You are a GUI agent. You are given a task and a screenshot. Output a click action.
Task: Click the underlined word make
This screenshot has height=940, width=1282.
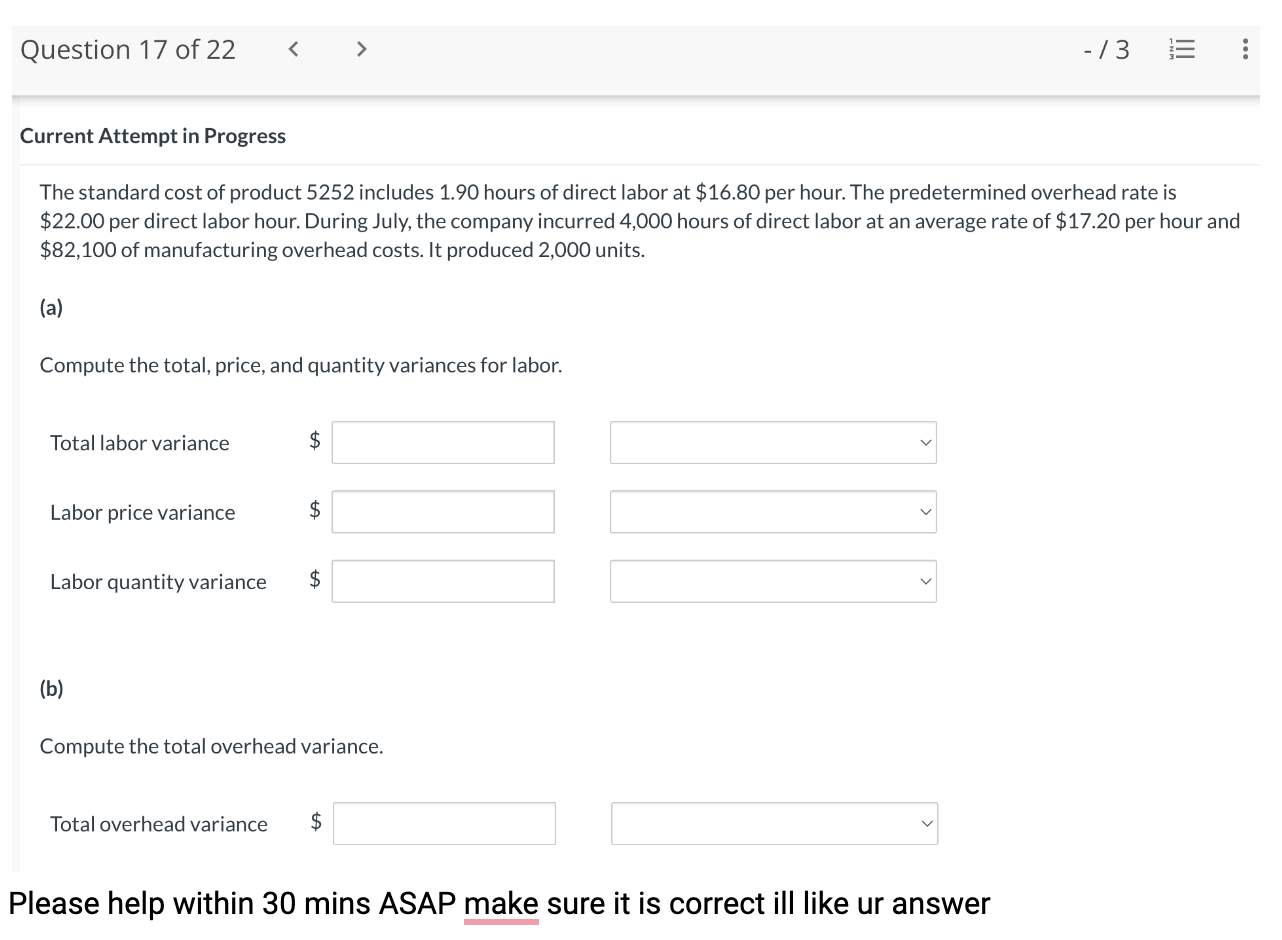pos(500,903)
